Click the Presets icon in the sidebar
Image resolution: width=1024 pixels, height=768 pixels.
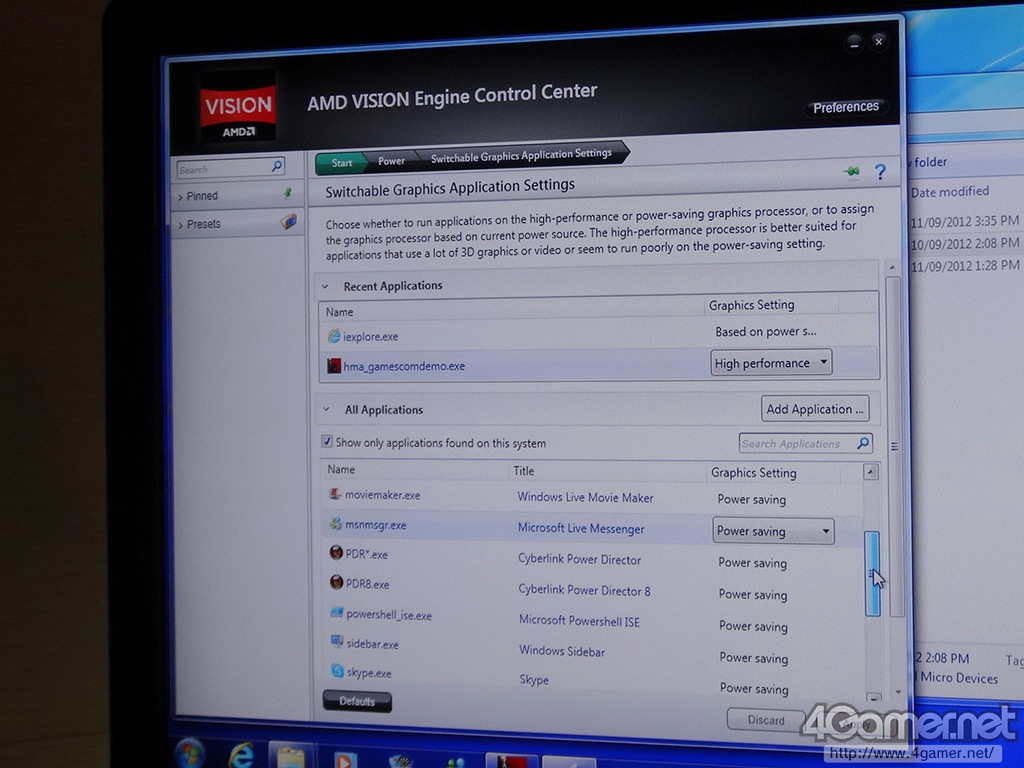pos(289,221)
